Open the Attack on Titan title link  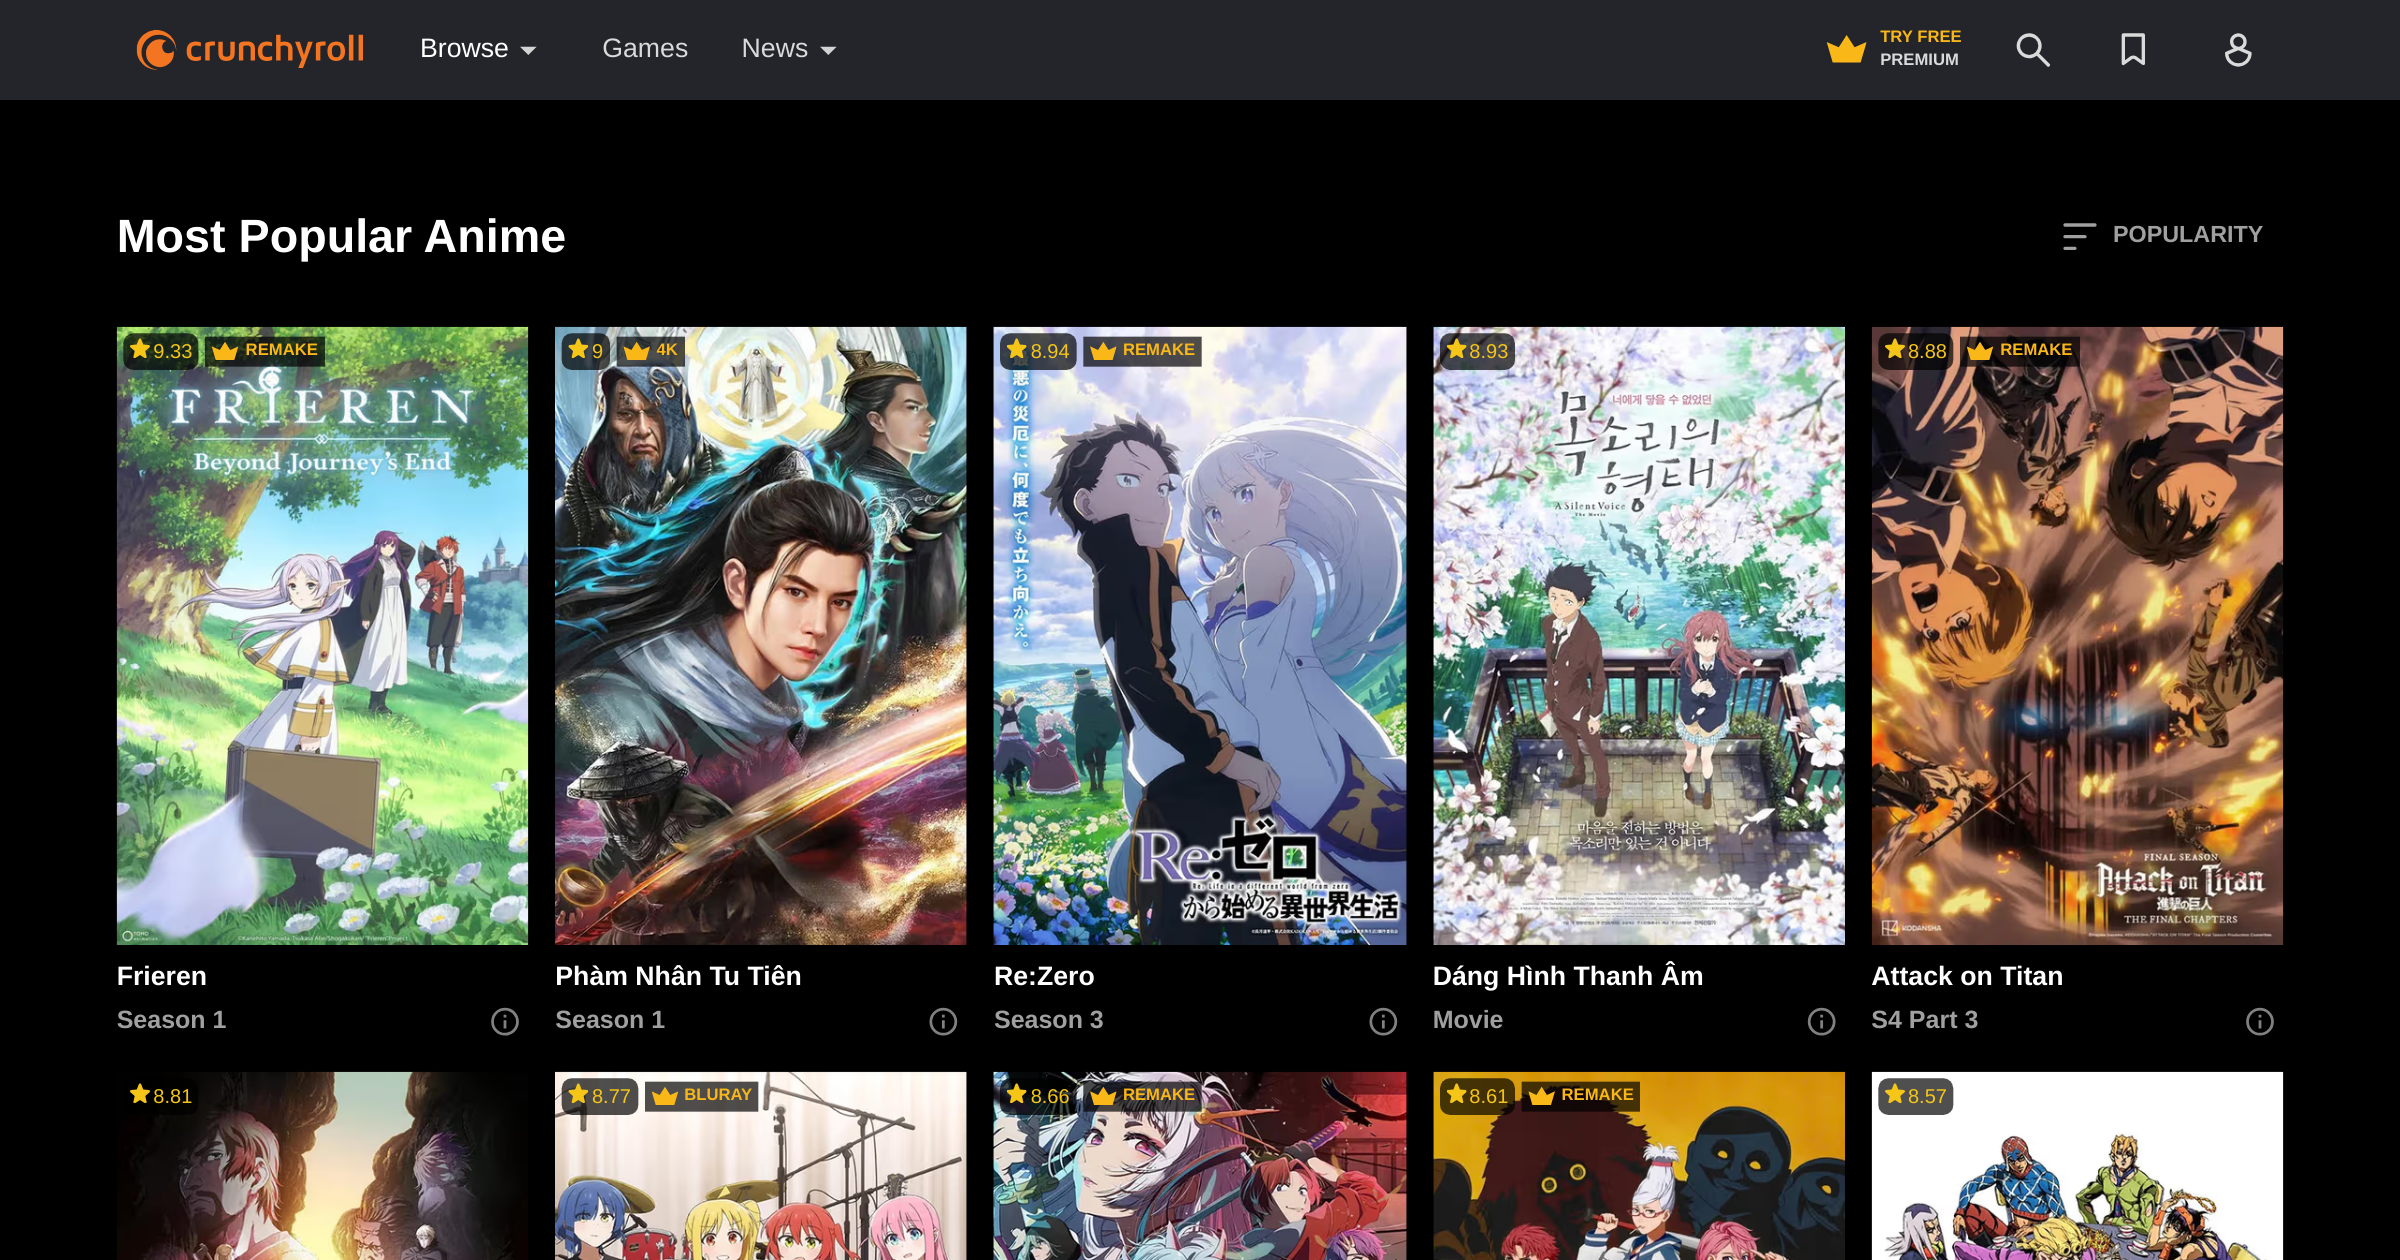1967,976
